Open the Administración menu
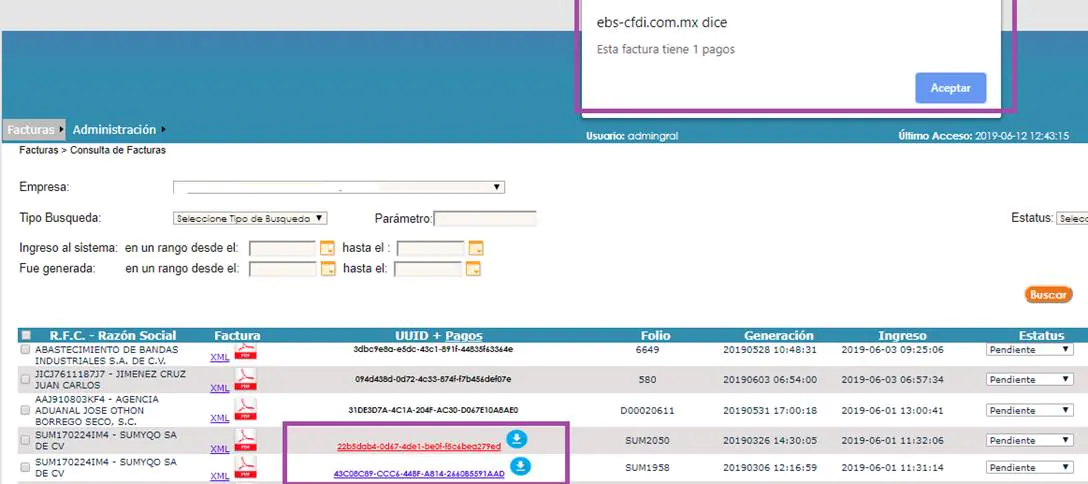The image size is (1088, 484). (x=115, y=130)
